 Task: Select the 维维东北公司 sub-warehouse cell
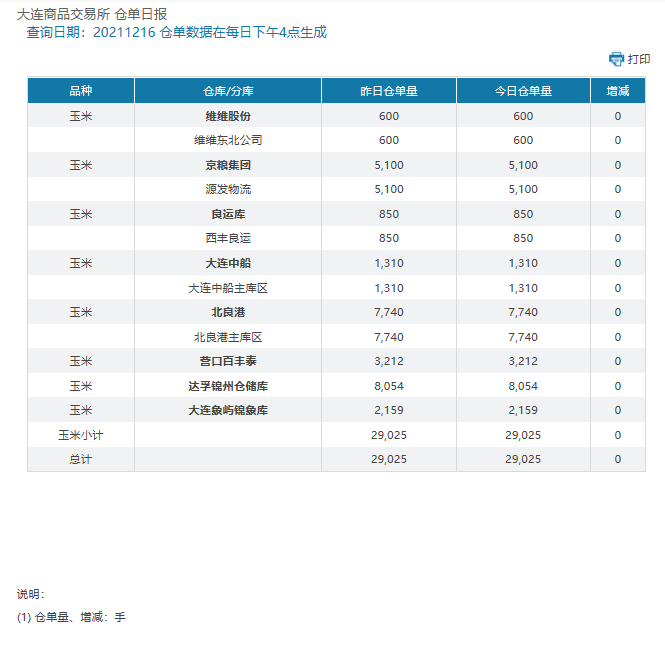click(x=227, y=141)
